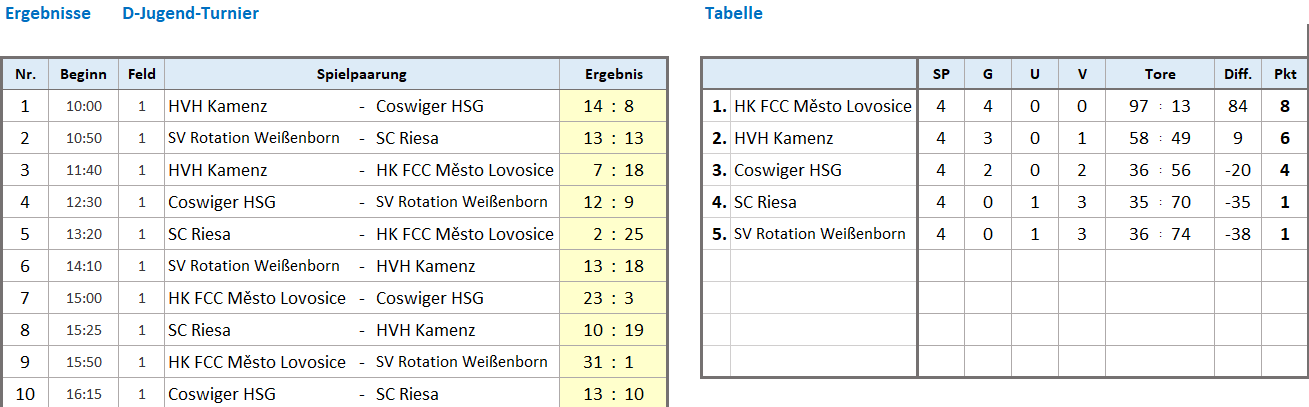Click result cell 14 : 8 of game 1

point(613,106)
